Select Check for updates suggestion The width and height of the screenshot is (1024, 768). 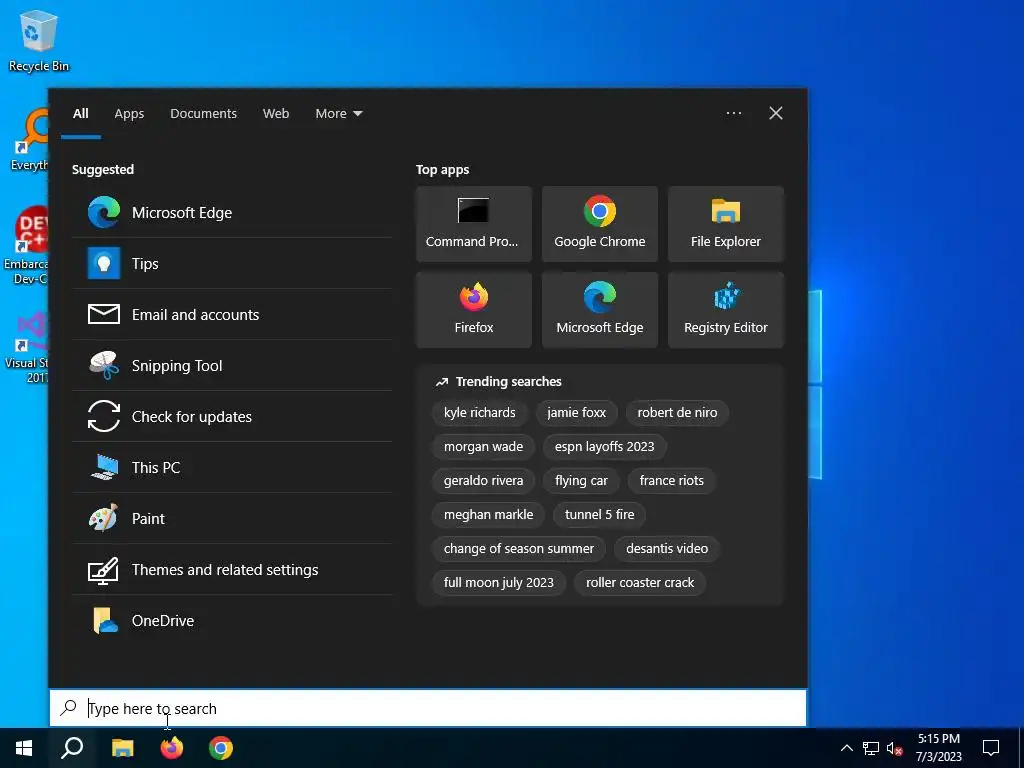click(232, 416)
